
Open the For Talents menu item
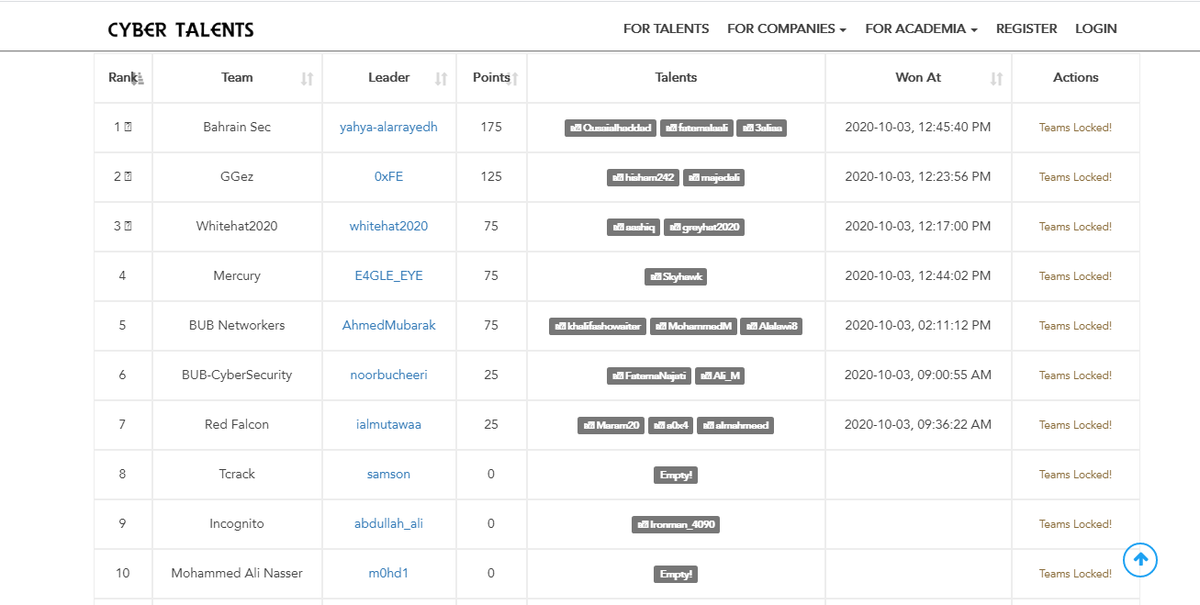666,29
